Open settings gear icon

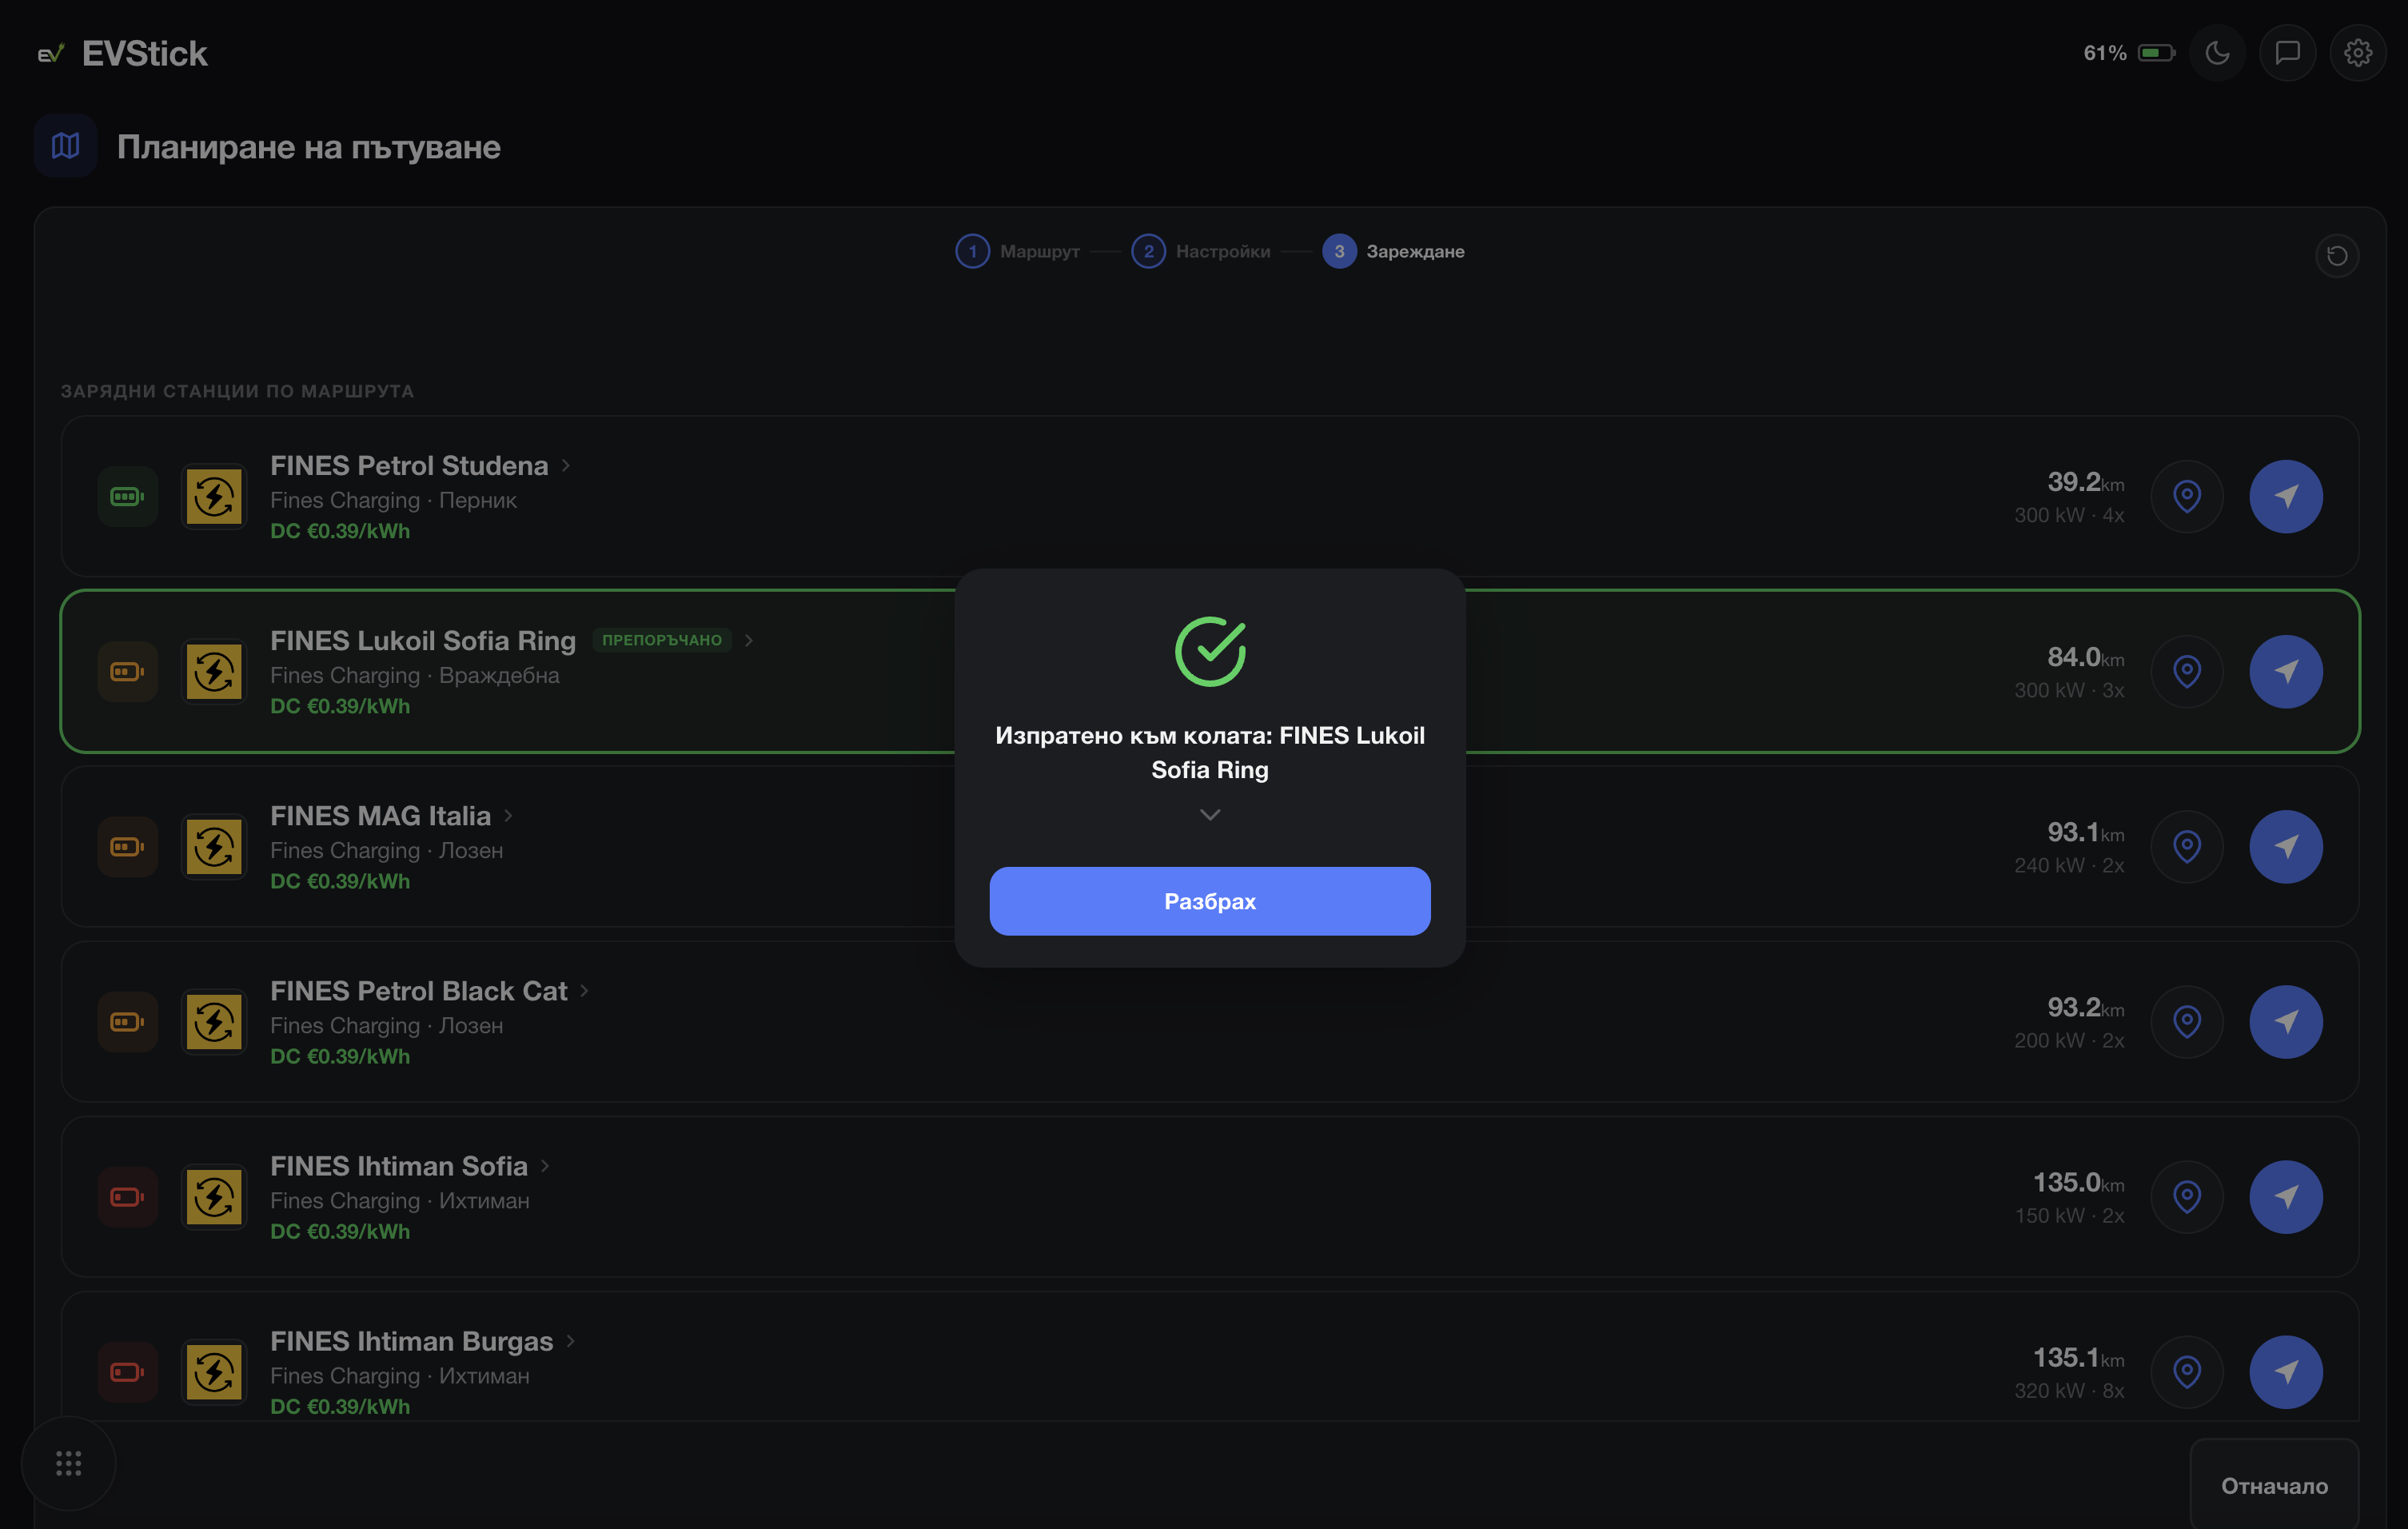coord(2358,53)
